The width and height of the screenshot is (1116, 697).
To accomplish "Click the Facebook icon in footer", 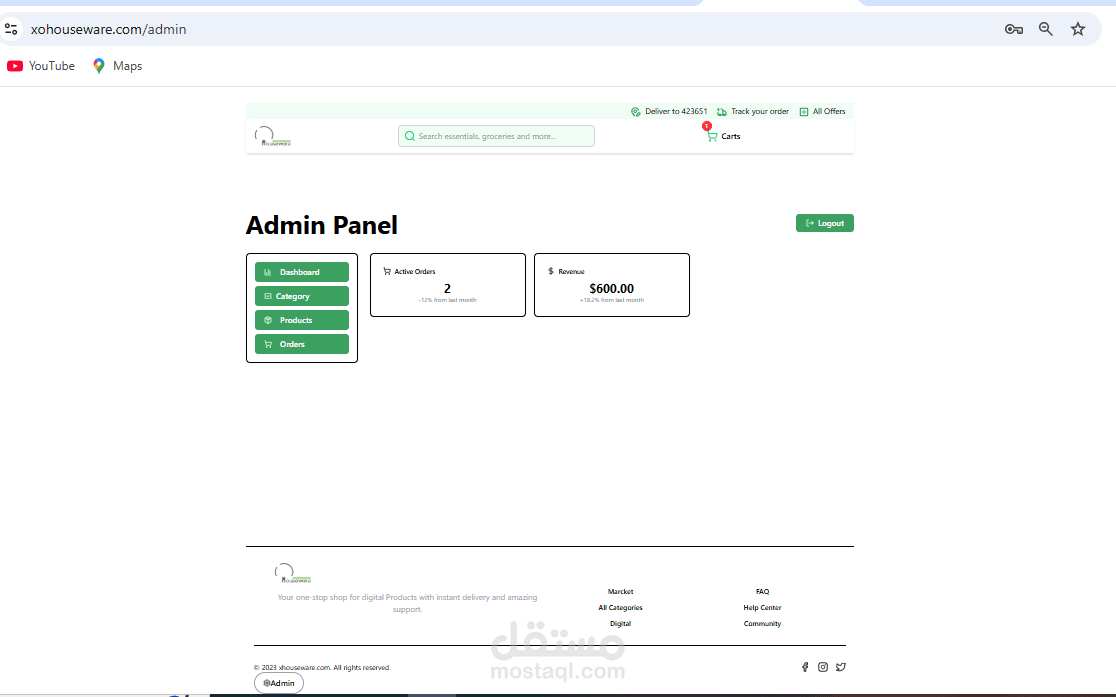I will pyautogui.click(x=805, y=667).
